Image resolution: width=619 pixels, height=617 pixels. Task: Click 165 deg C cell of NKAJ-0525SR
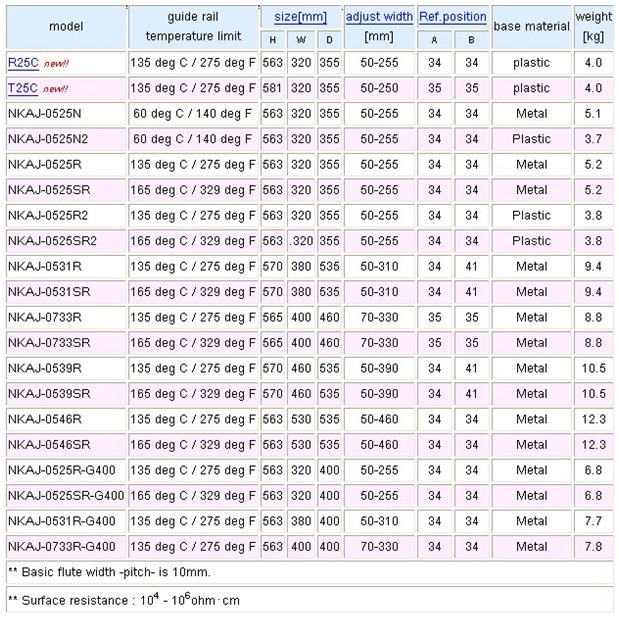(x=193, y=190)
